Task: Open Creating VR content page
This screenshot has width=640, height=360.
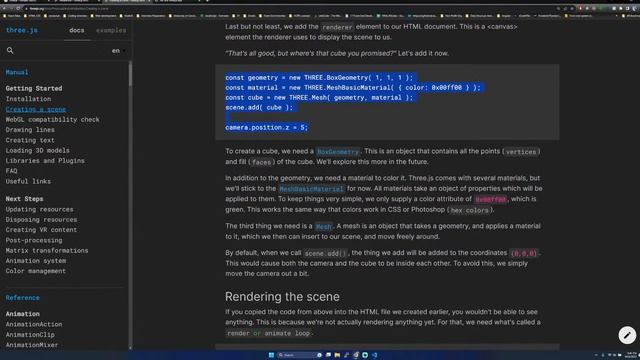Action: (41, 230)
